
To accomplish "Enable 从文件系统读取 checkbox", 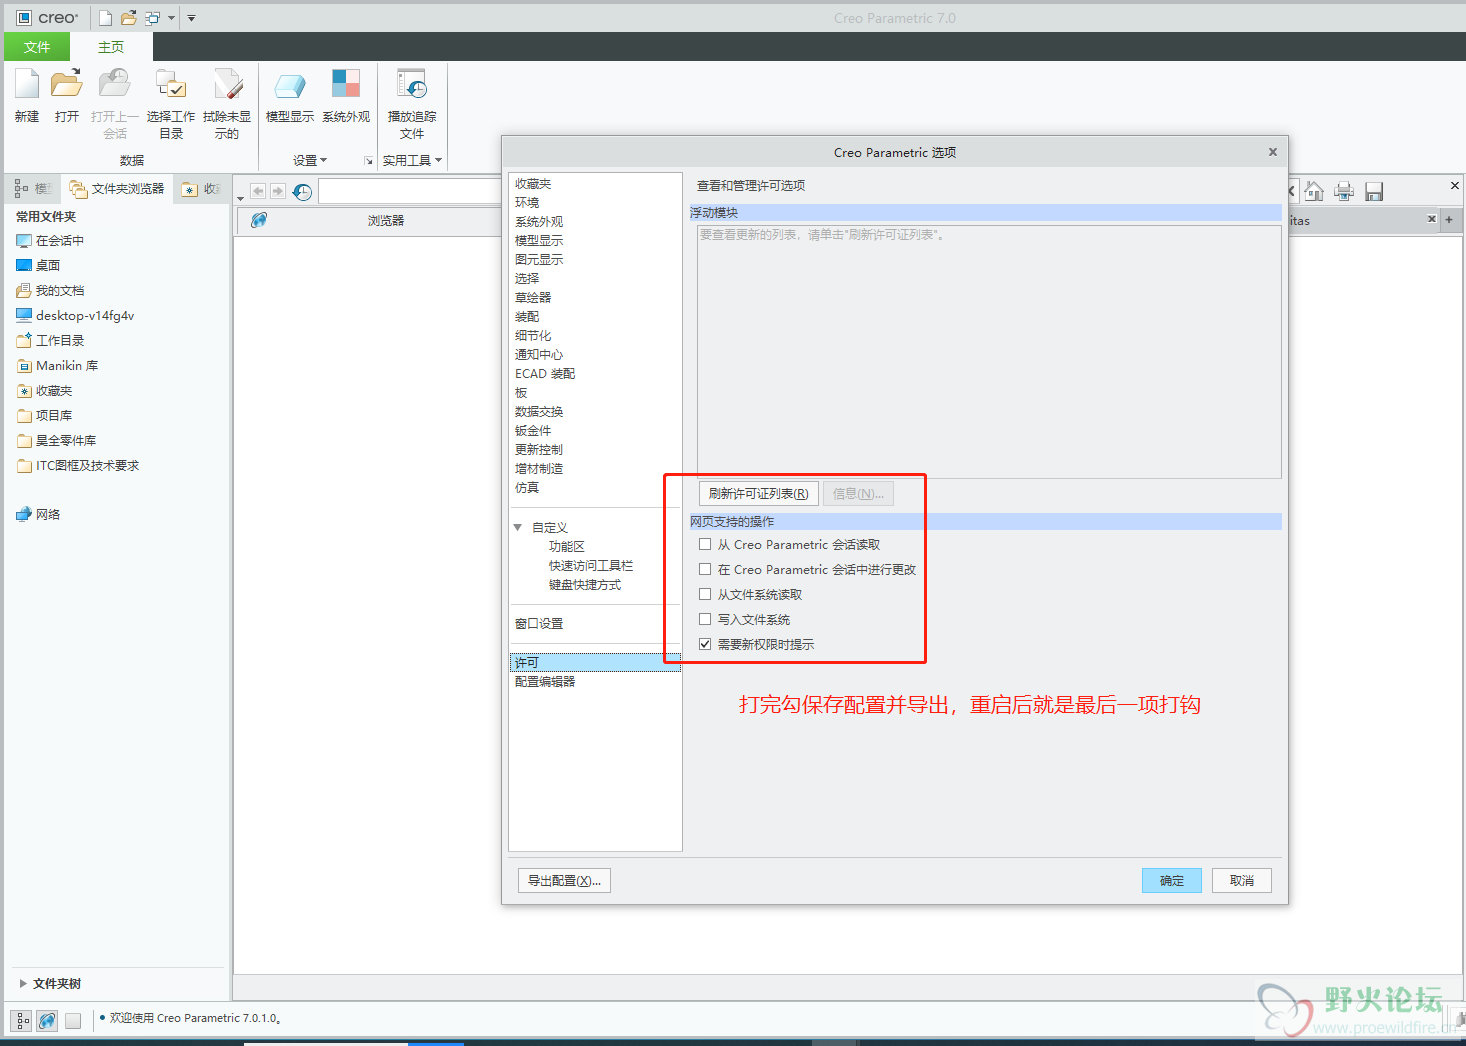I will coord(705,594).
